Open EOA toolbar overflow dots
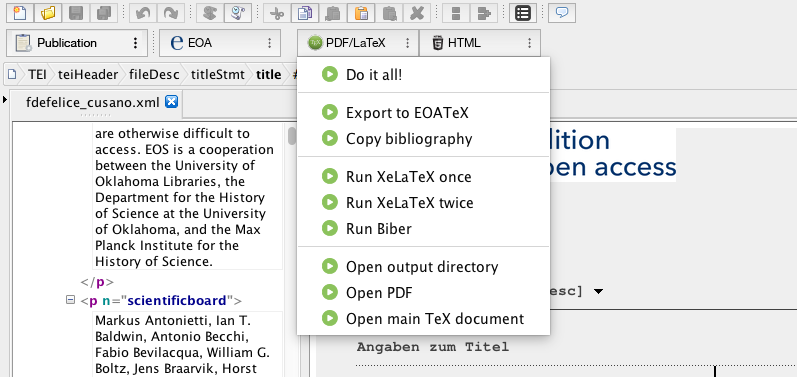Viewport: 797px width, 377px height. click(x=269, y=43)
